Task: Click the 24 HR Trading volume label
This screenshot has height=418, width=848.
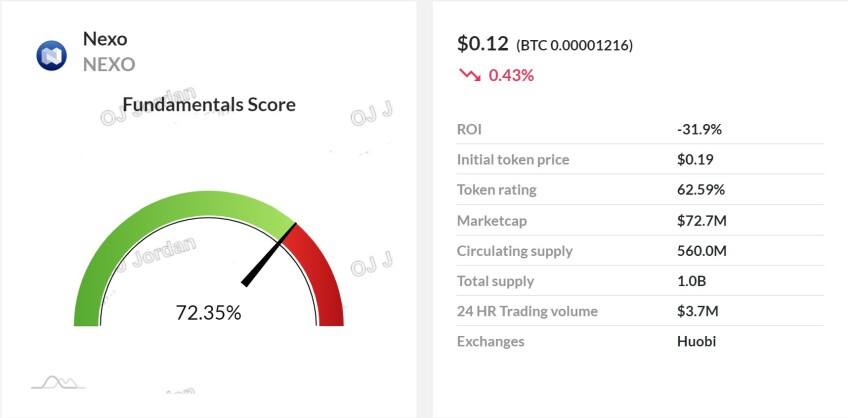Action: (x=527, y=311)
